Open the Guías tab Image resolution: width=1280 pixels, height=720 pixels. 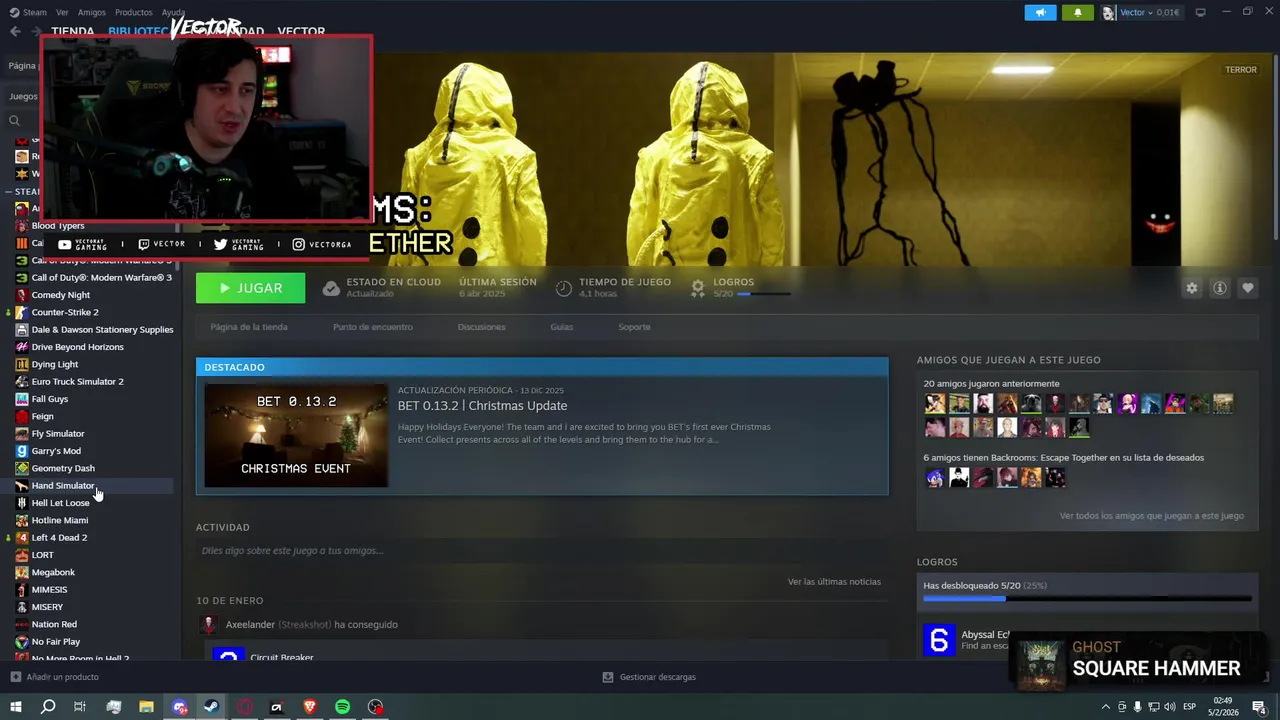click(x=562, y=327)
